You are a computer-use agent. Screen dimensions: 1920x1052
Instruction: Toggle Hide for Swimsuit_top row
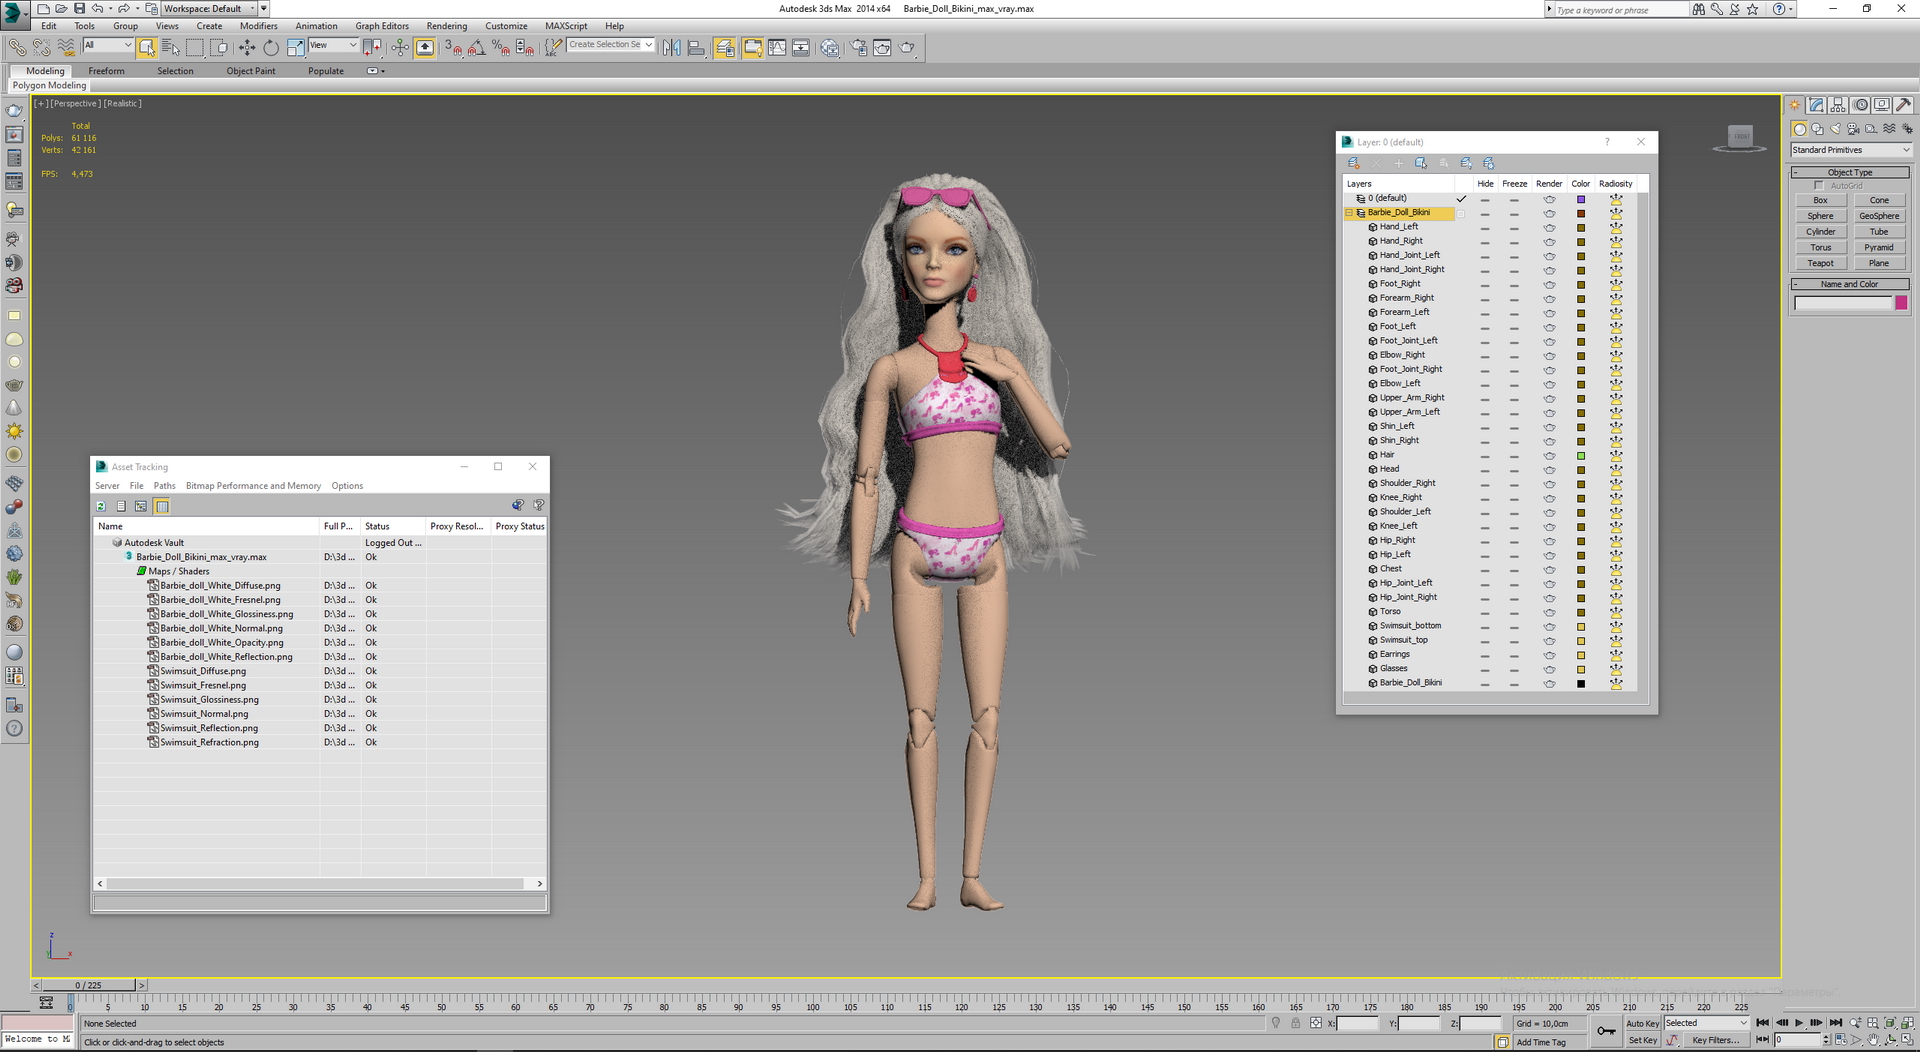pyautogui.click(x=1485, y=641)
